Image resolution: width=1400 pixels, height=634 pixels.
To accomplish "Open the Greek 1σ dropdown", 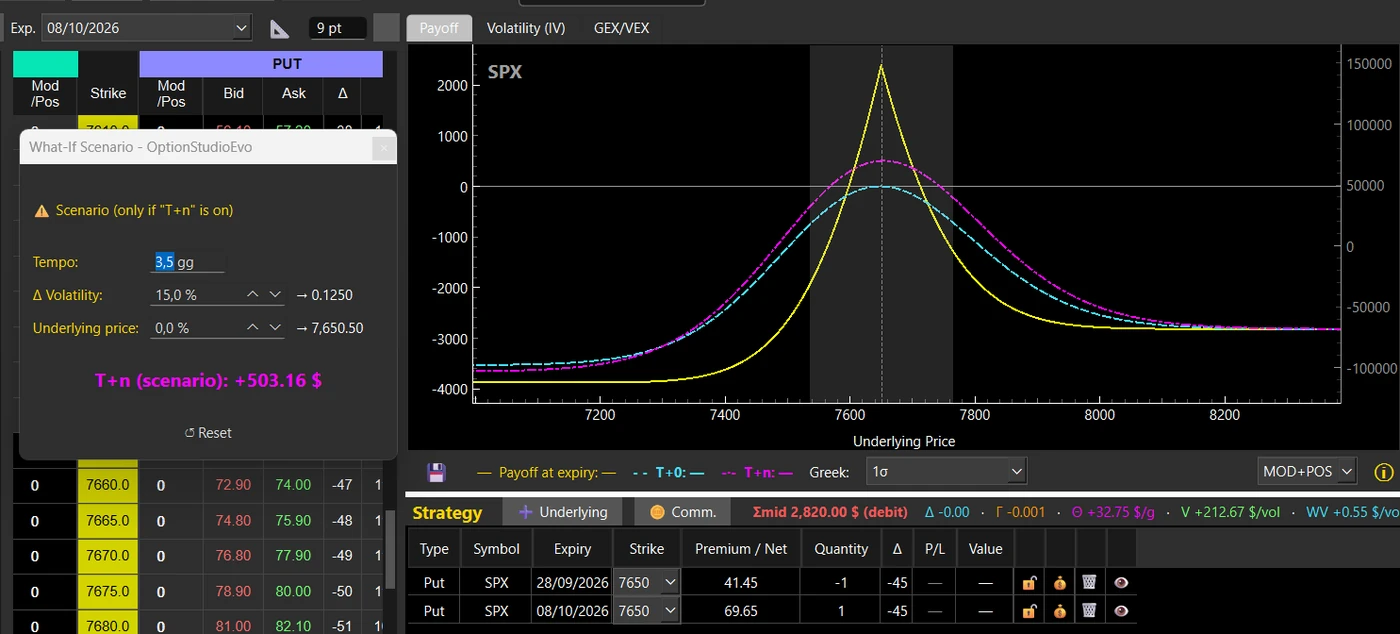I will (x=946, y=472).
